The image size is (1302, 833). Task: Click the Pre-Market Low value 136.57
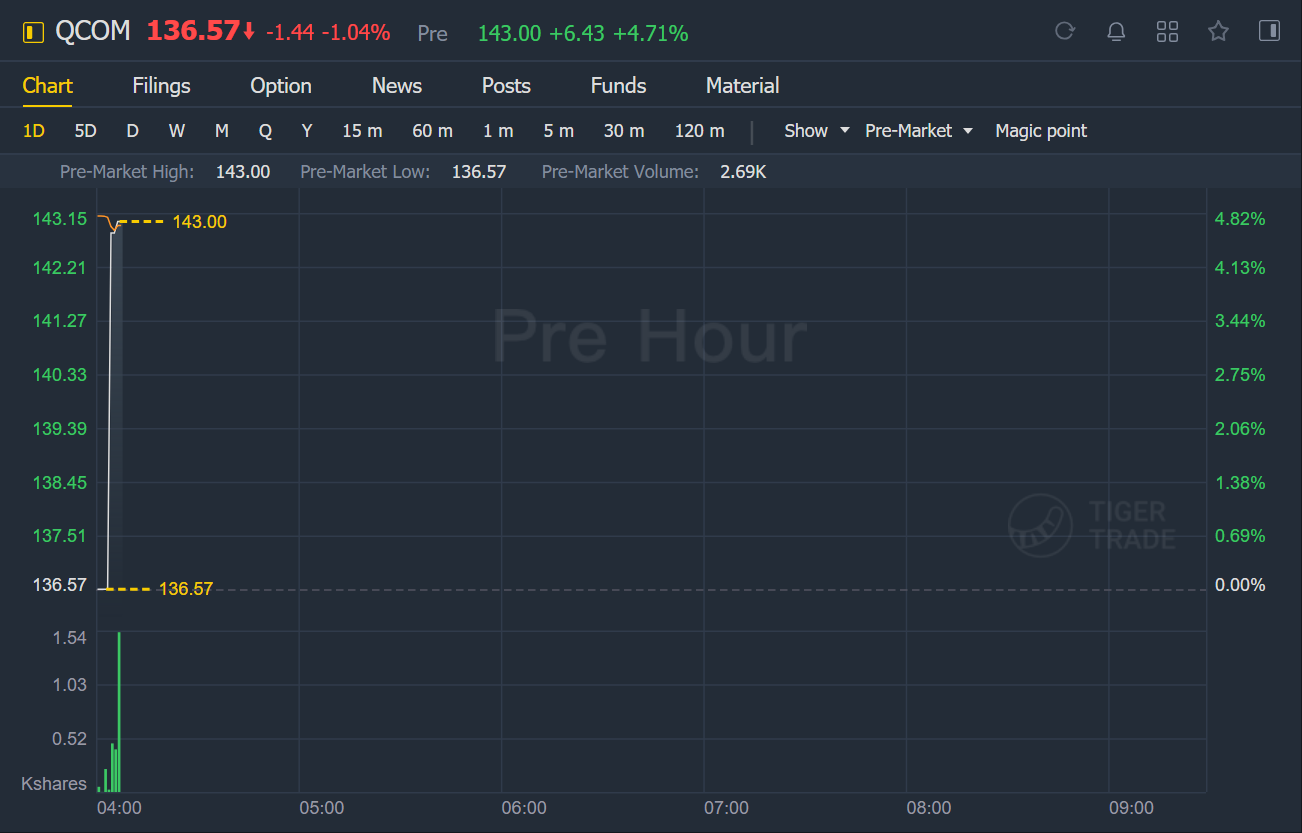tap(479, 172)
